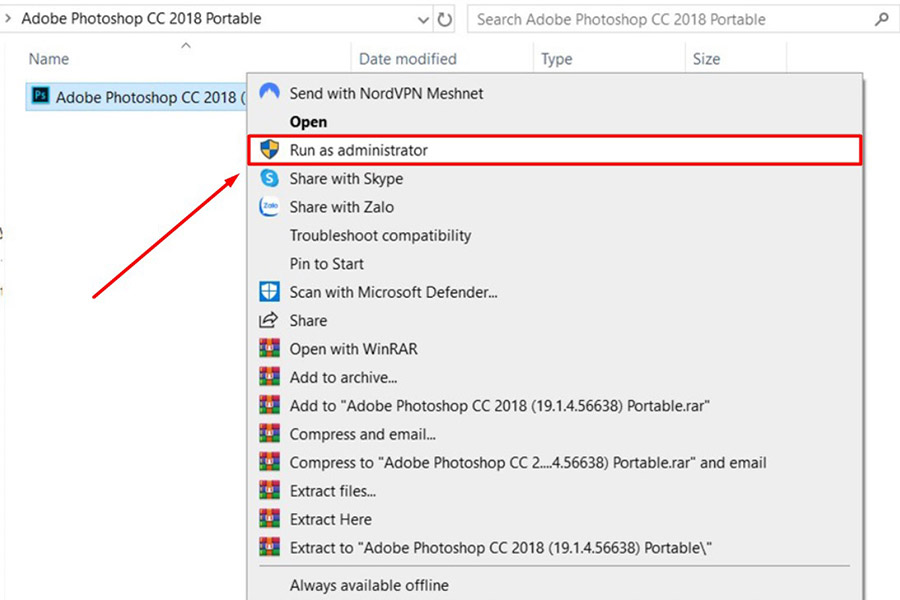Select Troubleshoot compatibility
The image size is (900, 600).
pyautogui.click(x=554, y=235)
